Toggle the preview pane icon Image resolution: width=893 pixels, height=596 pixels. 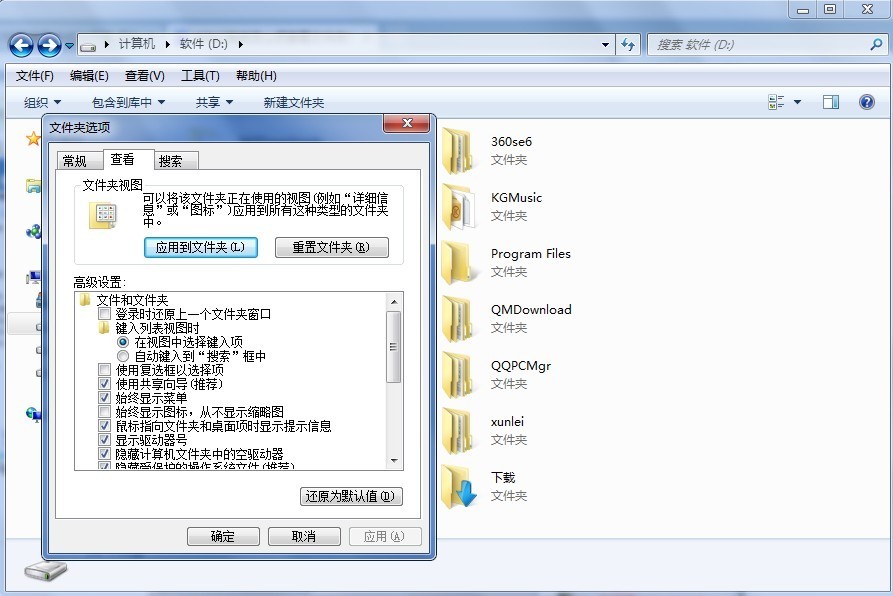coord(830,102)
